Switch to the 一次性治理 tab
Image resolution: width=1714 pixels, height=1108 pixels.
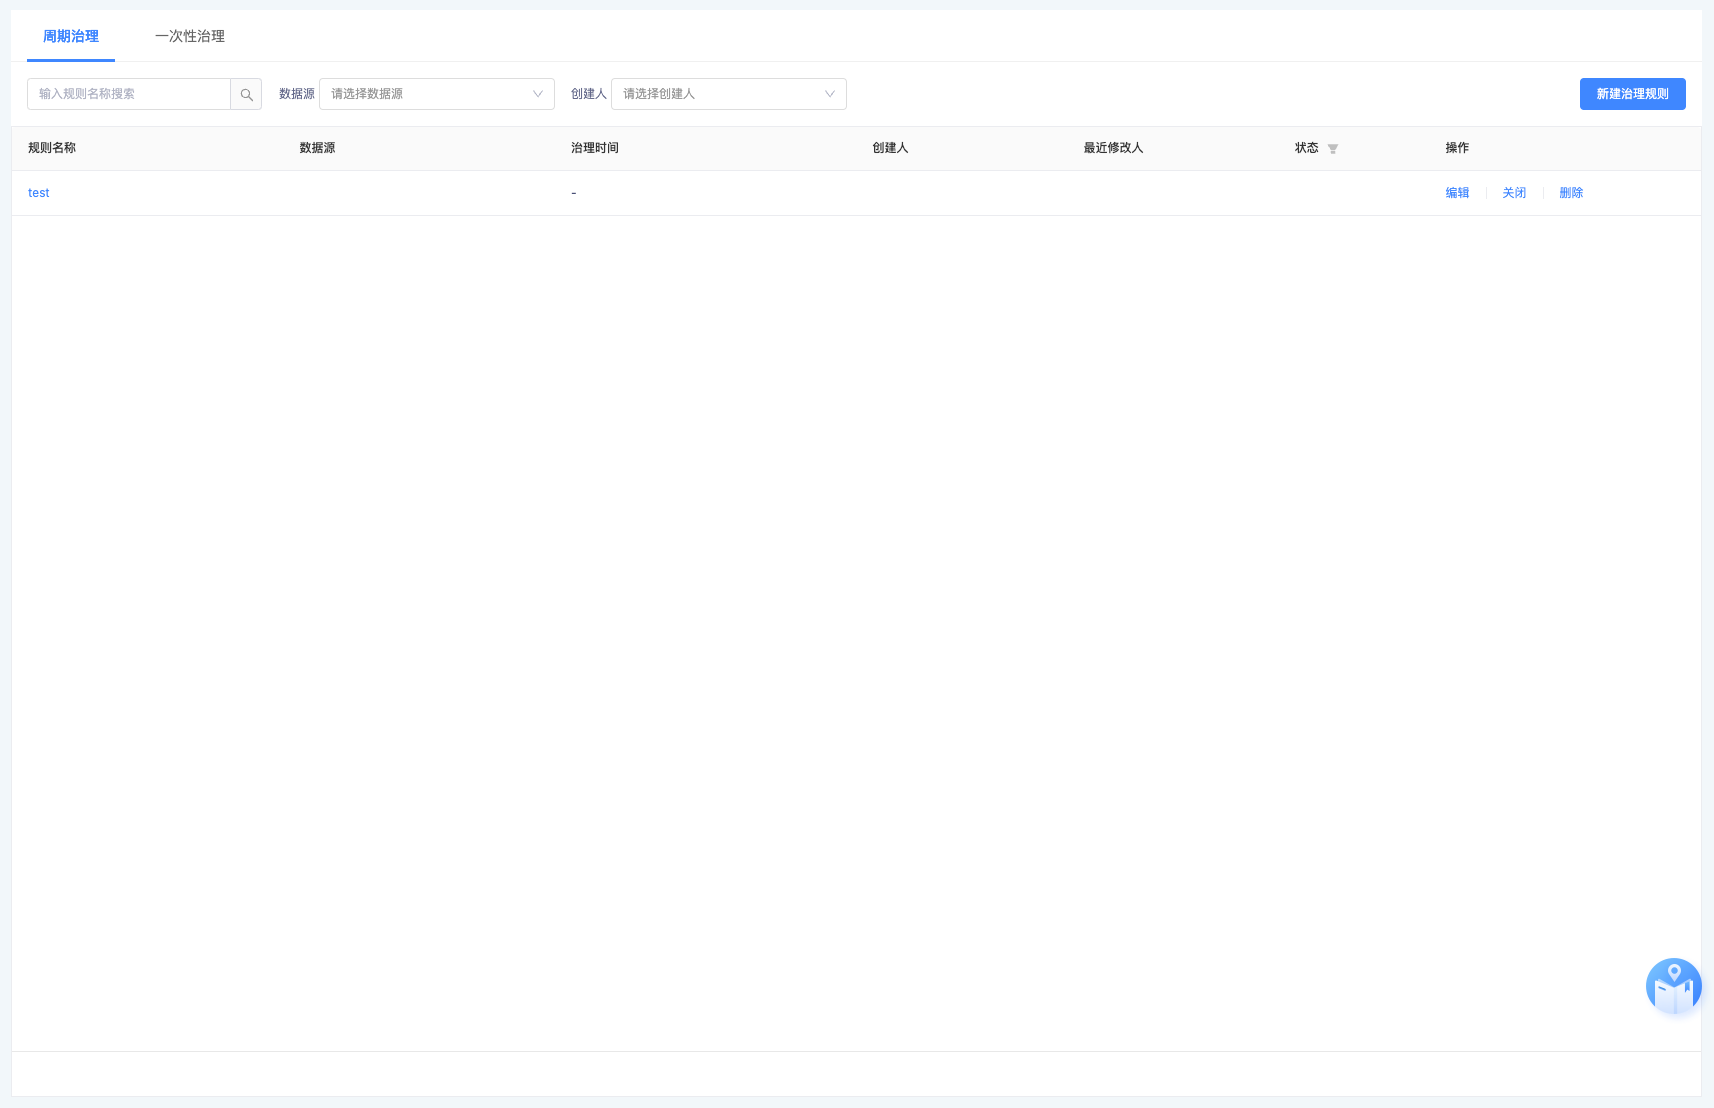tap(190, 36)
